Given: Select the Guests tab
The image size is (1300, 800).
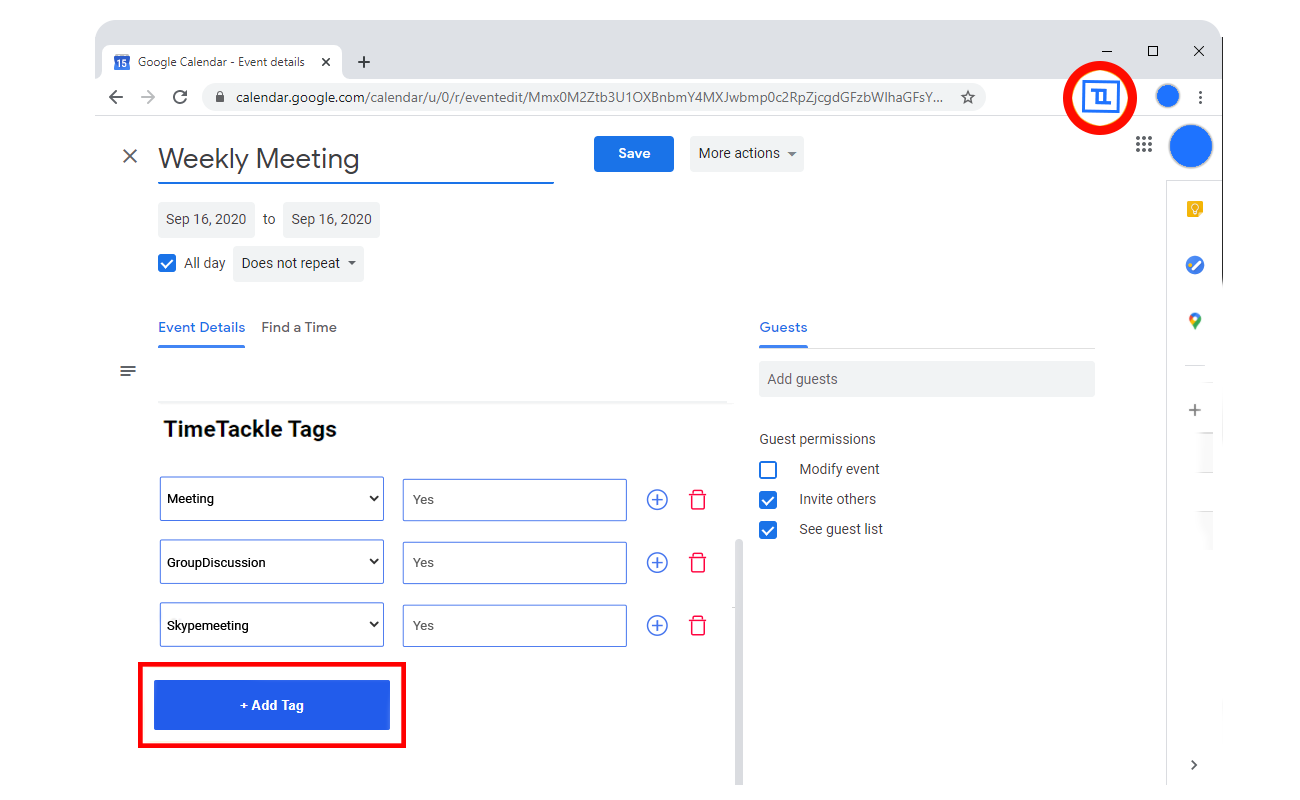Looking at the screenshot, I should [783, 327].
